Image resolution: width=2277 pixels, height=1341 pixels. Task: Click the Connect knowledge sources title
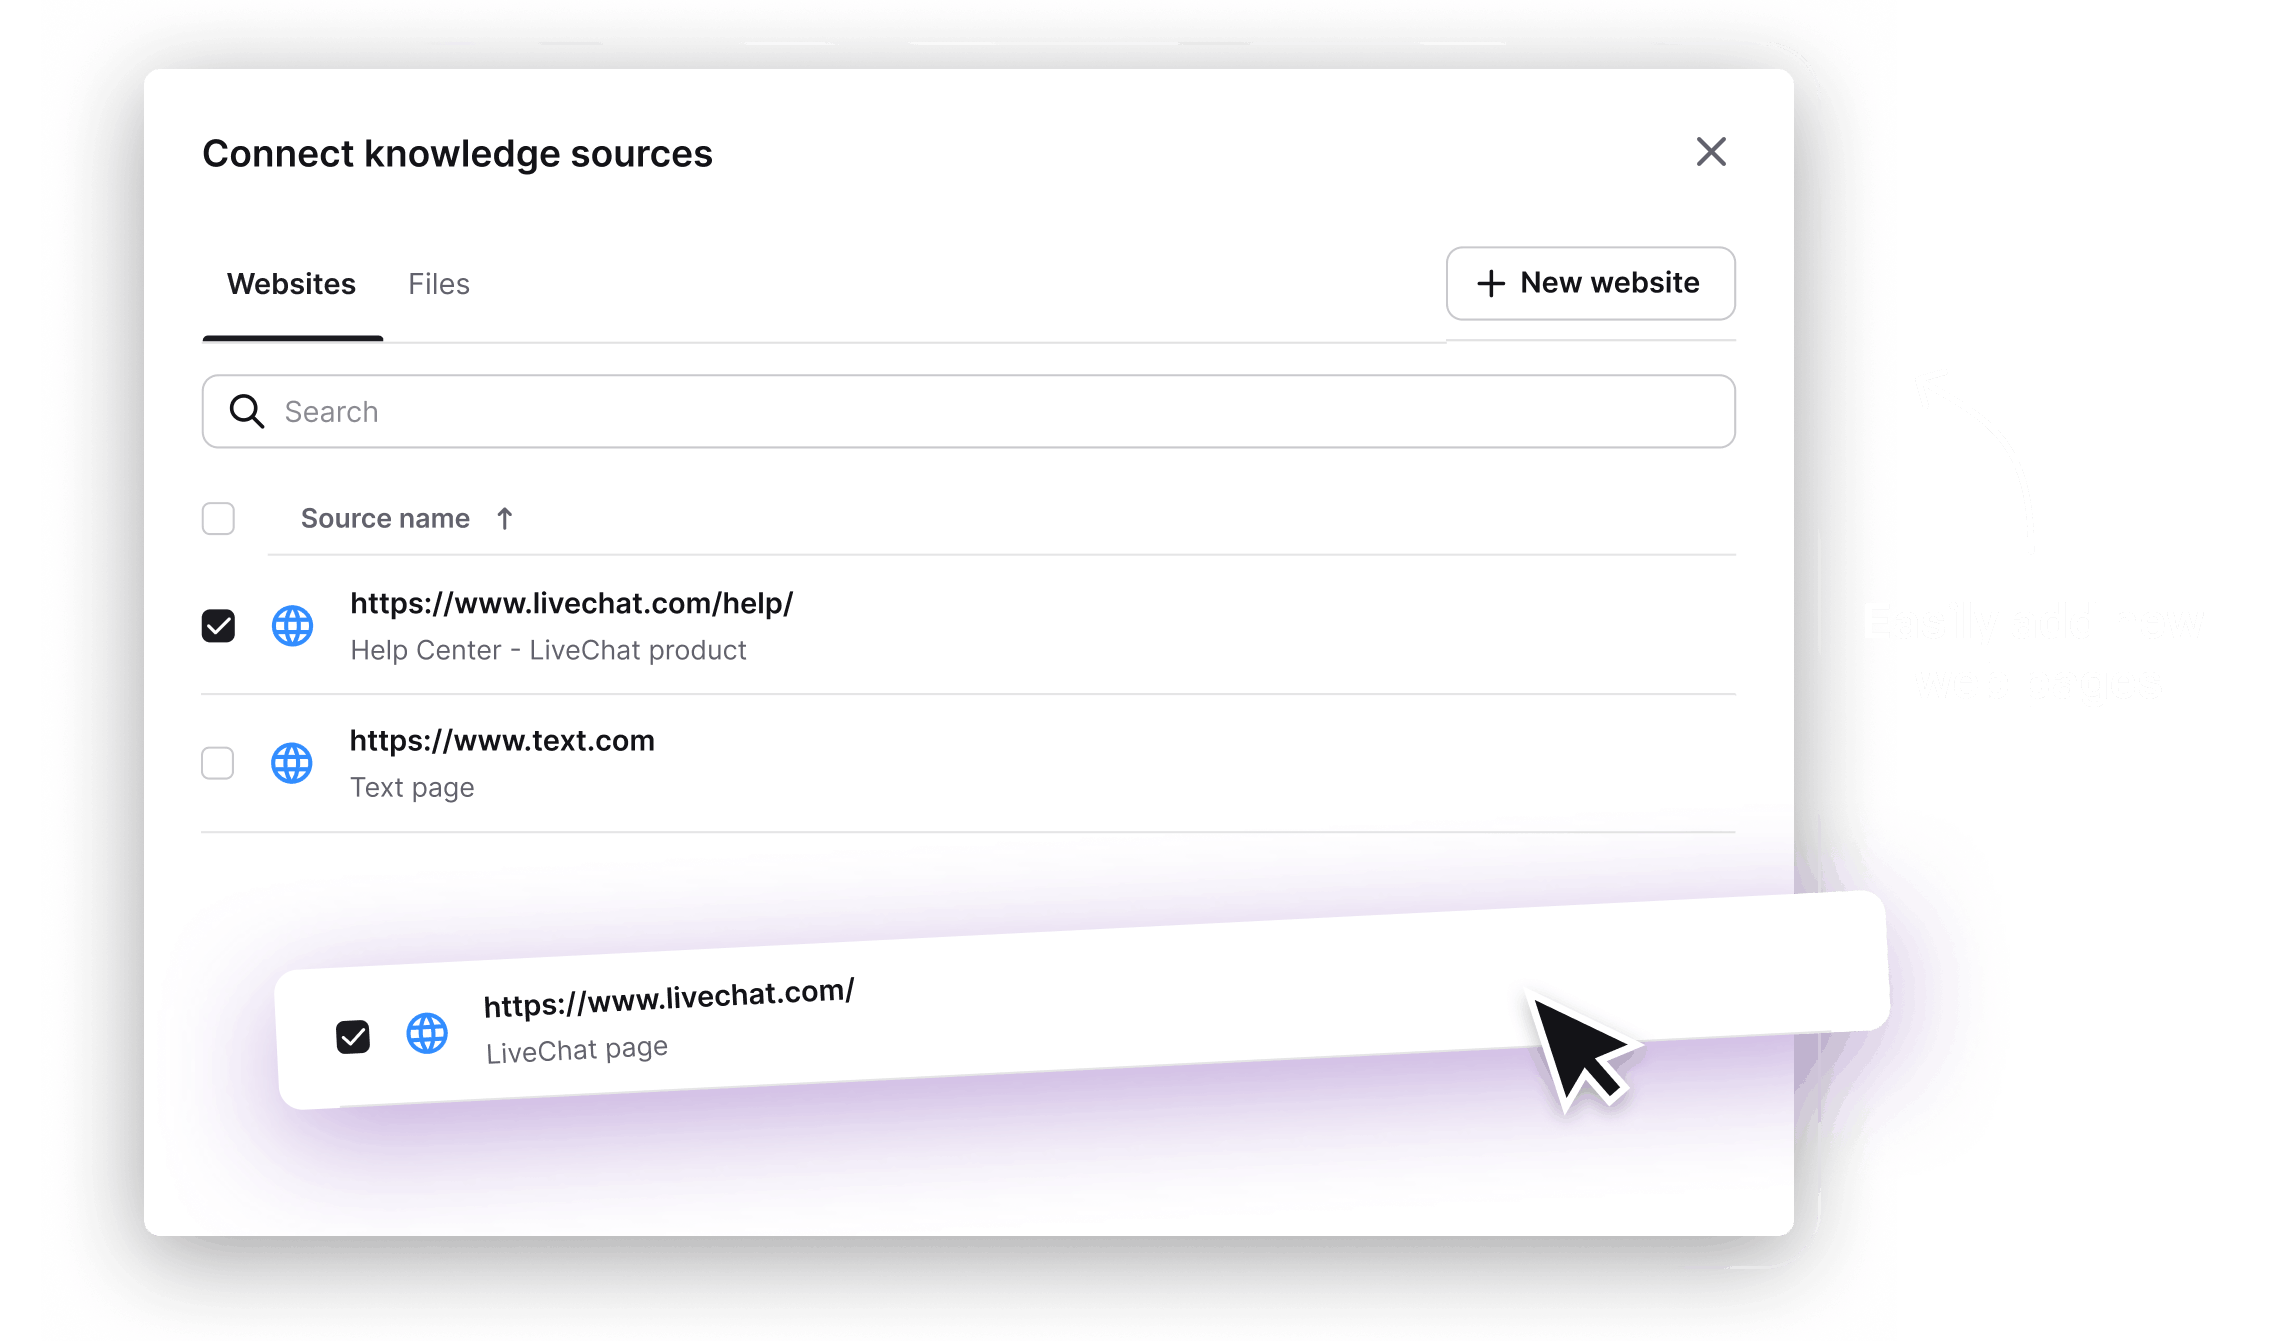(x=457, y=152)
